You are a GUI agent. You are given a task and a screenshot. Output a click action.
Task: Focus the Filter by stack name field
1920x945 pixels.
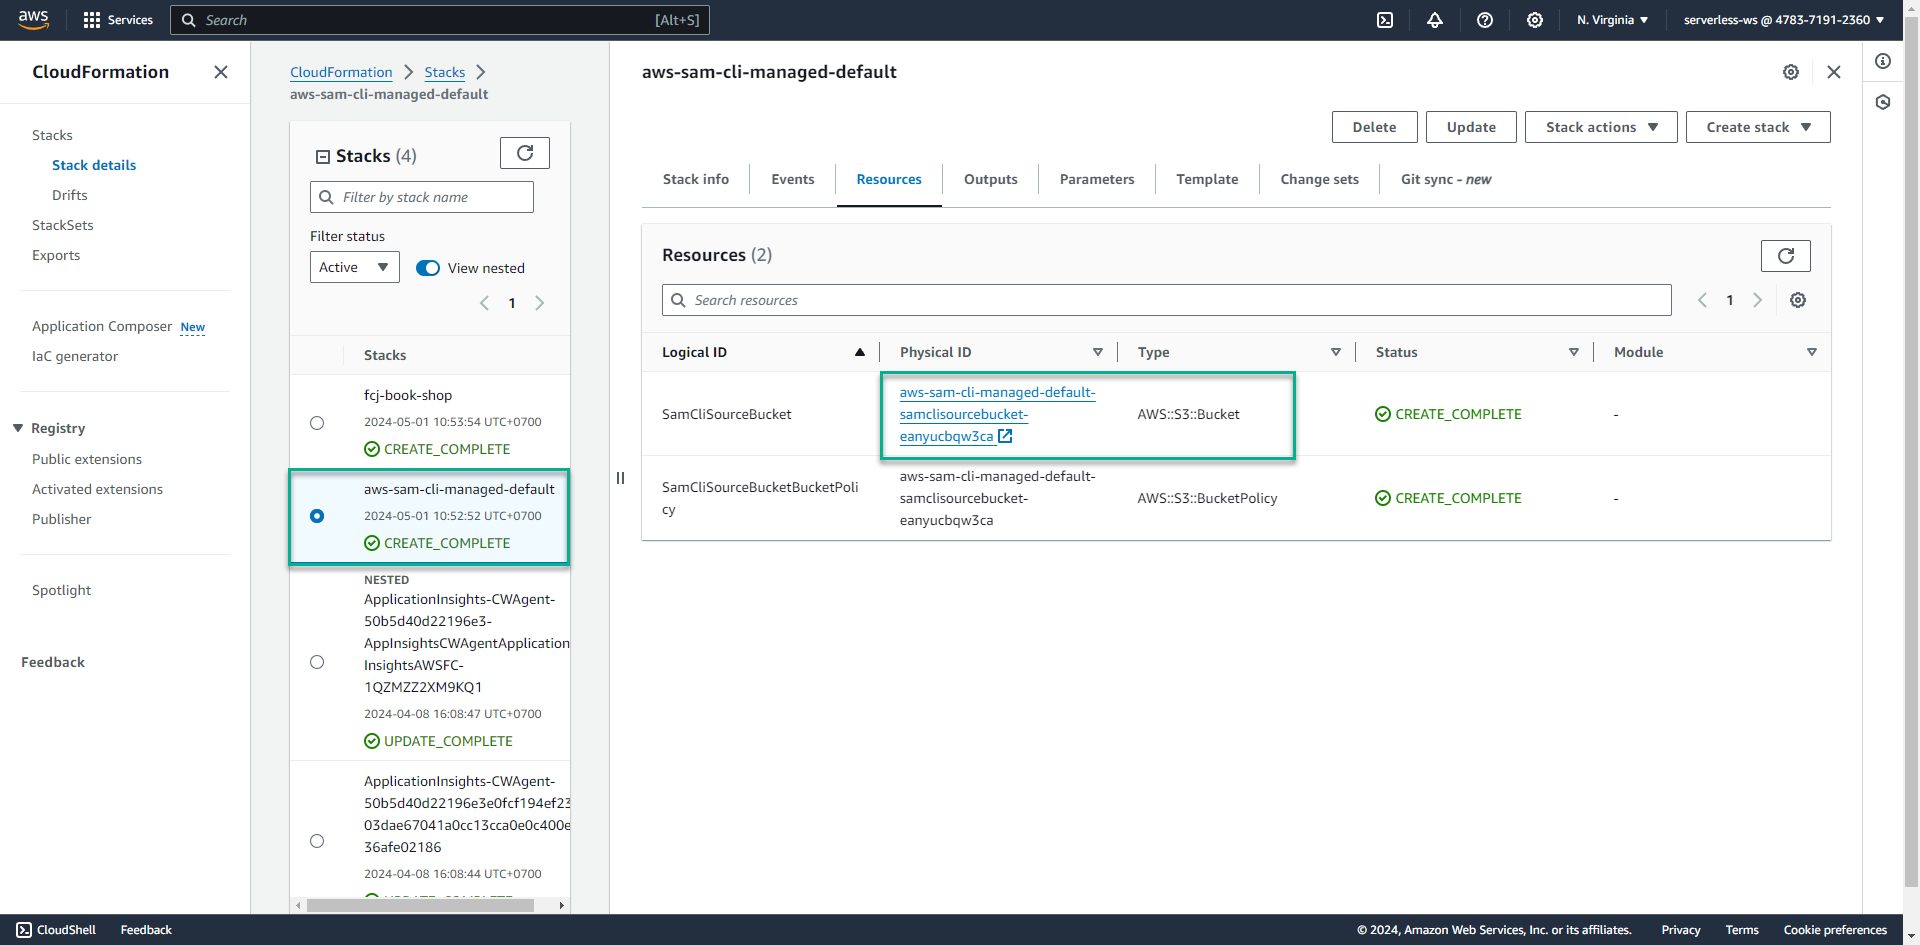point(422,197)
